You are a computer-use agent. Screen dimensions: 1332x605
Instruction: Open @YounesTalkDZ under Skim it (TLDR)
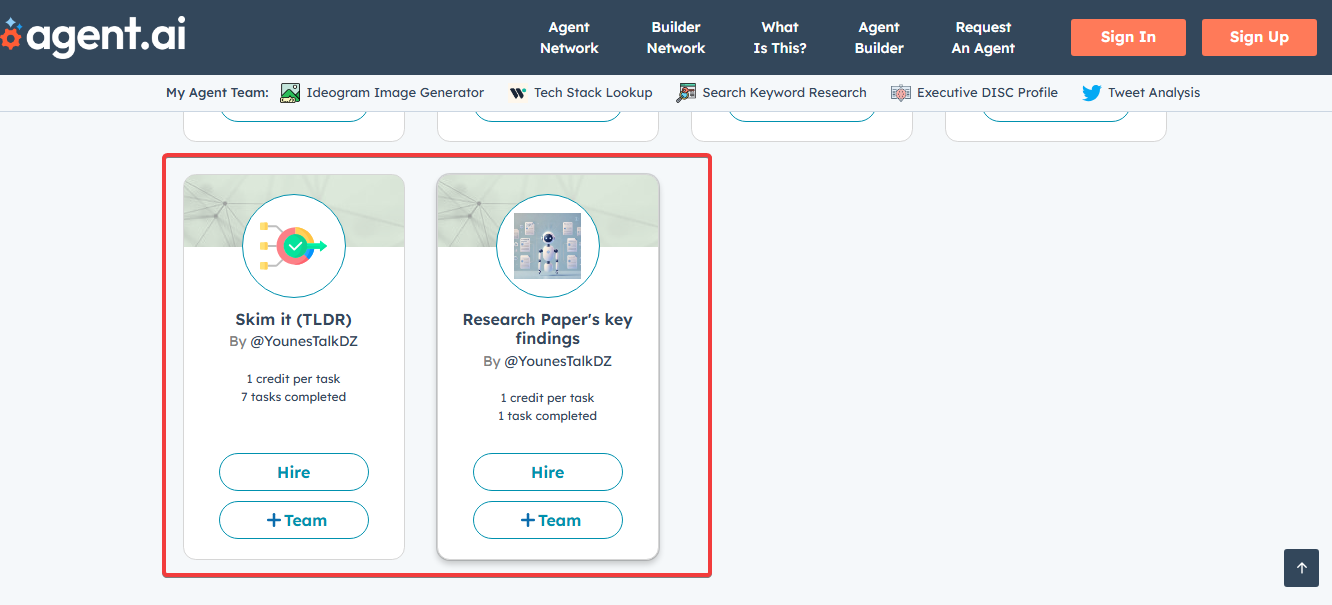click(x=303, y=341)
